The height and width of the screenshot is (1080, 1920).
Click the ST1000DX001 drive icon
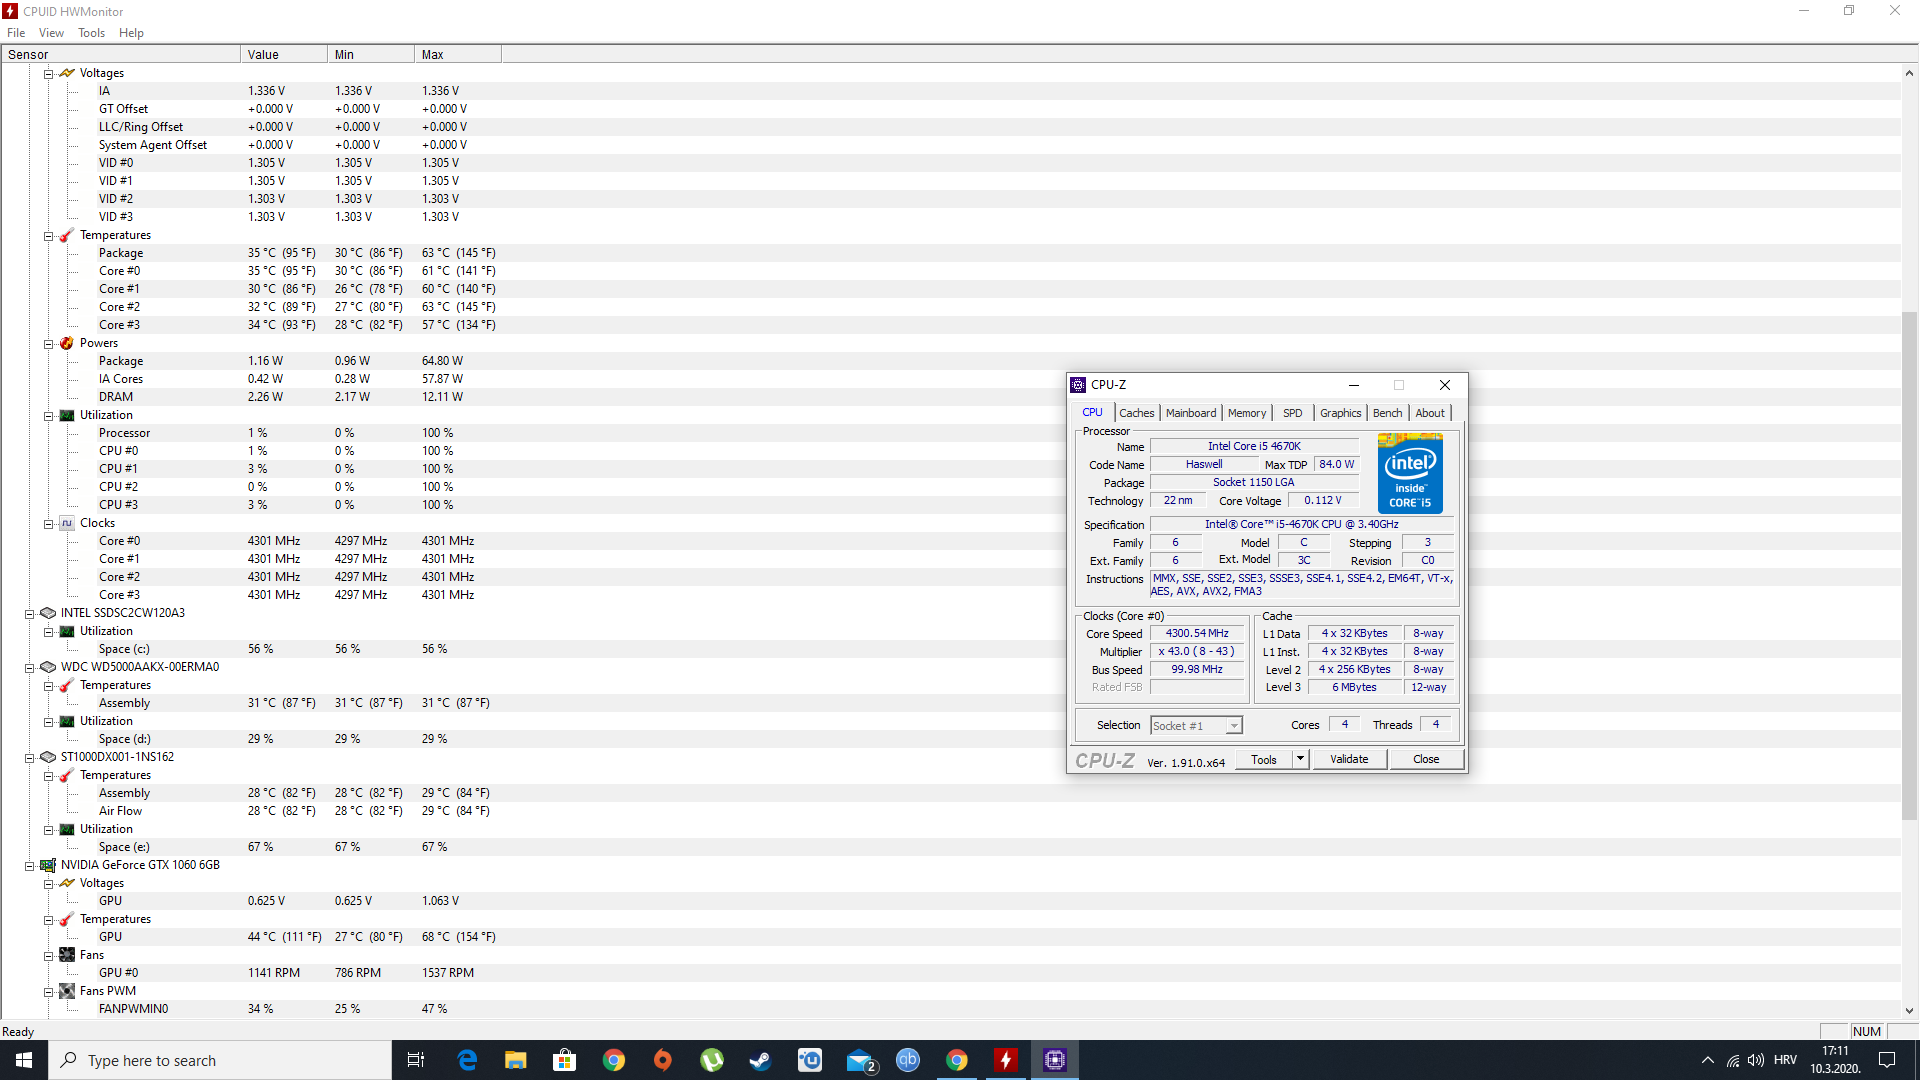click(48, 757)
